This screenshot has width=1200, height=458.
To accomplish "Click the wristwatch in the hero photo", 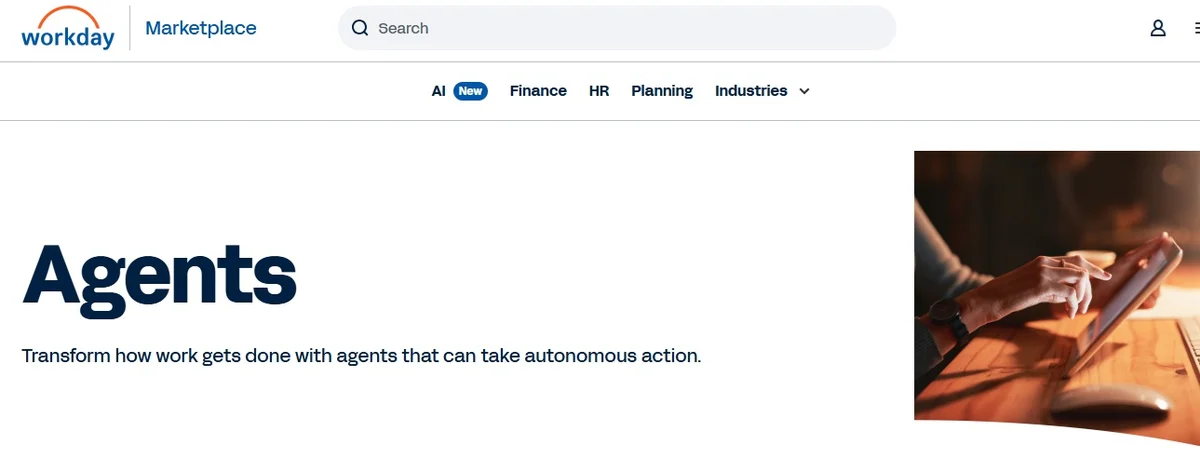I will point(946,320).
